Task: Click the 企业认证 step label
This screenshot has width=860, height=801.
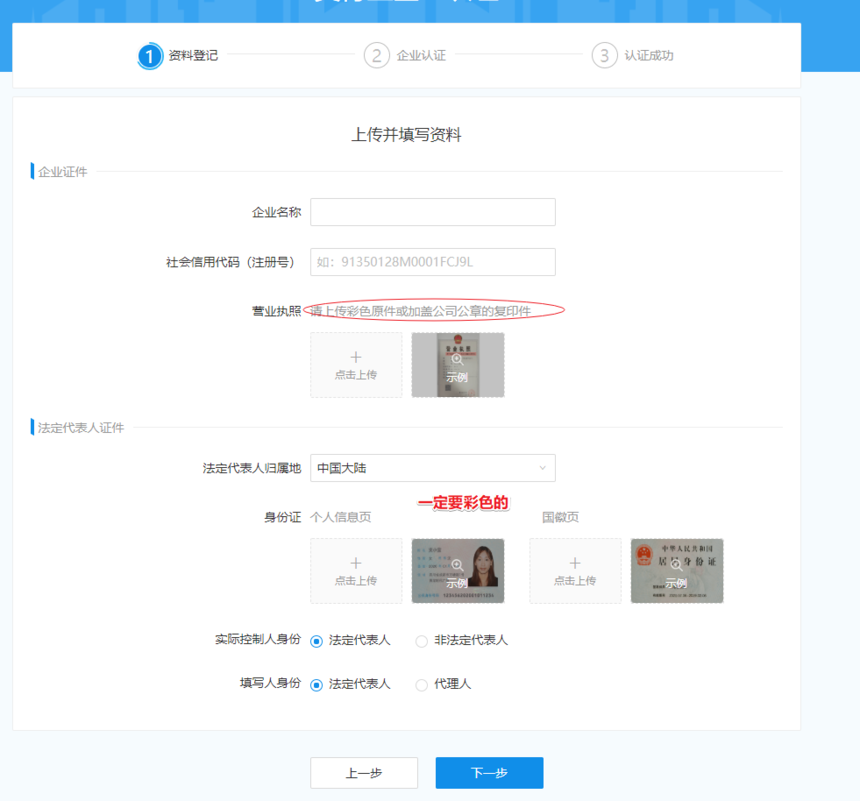Action: (421, 56)
